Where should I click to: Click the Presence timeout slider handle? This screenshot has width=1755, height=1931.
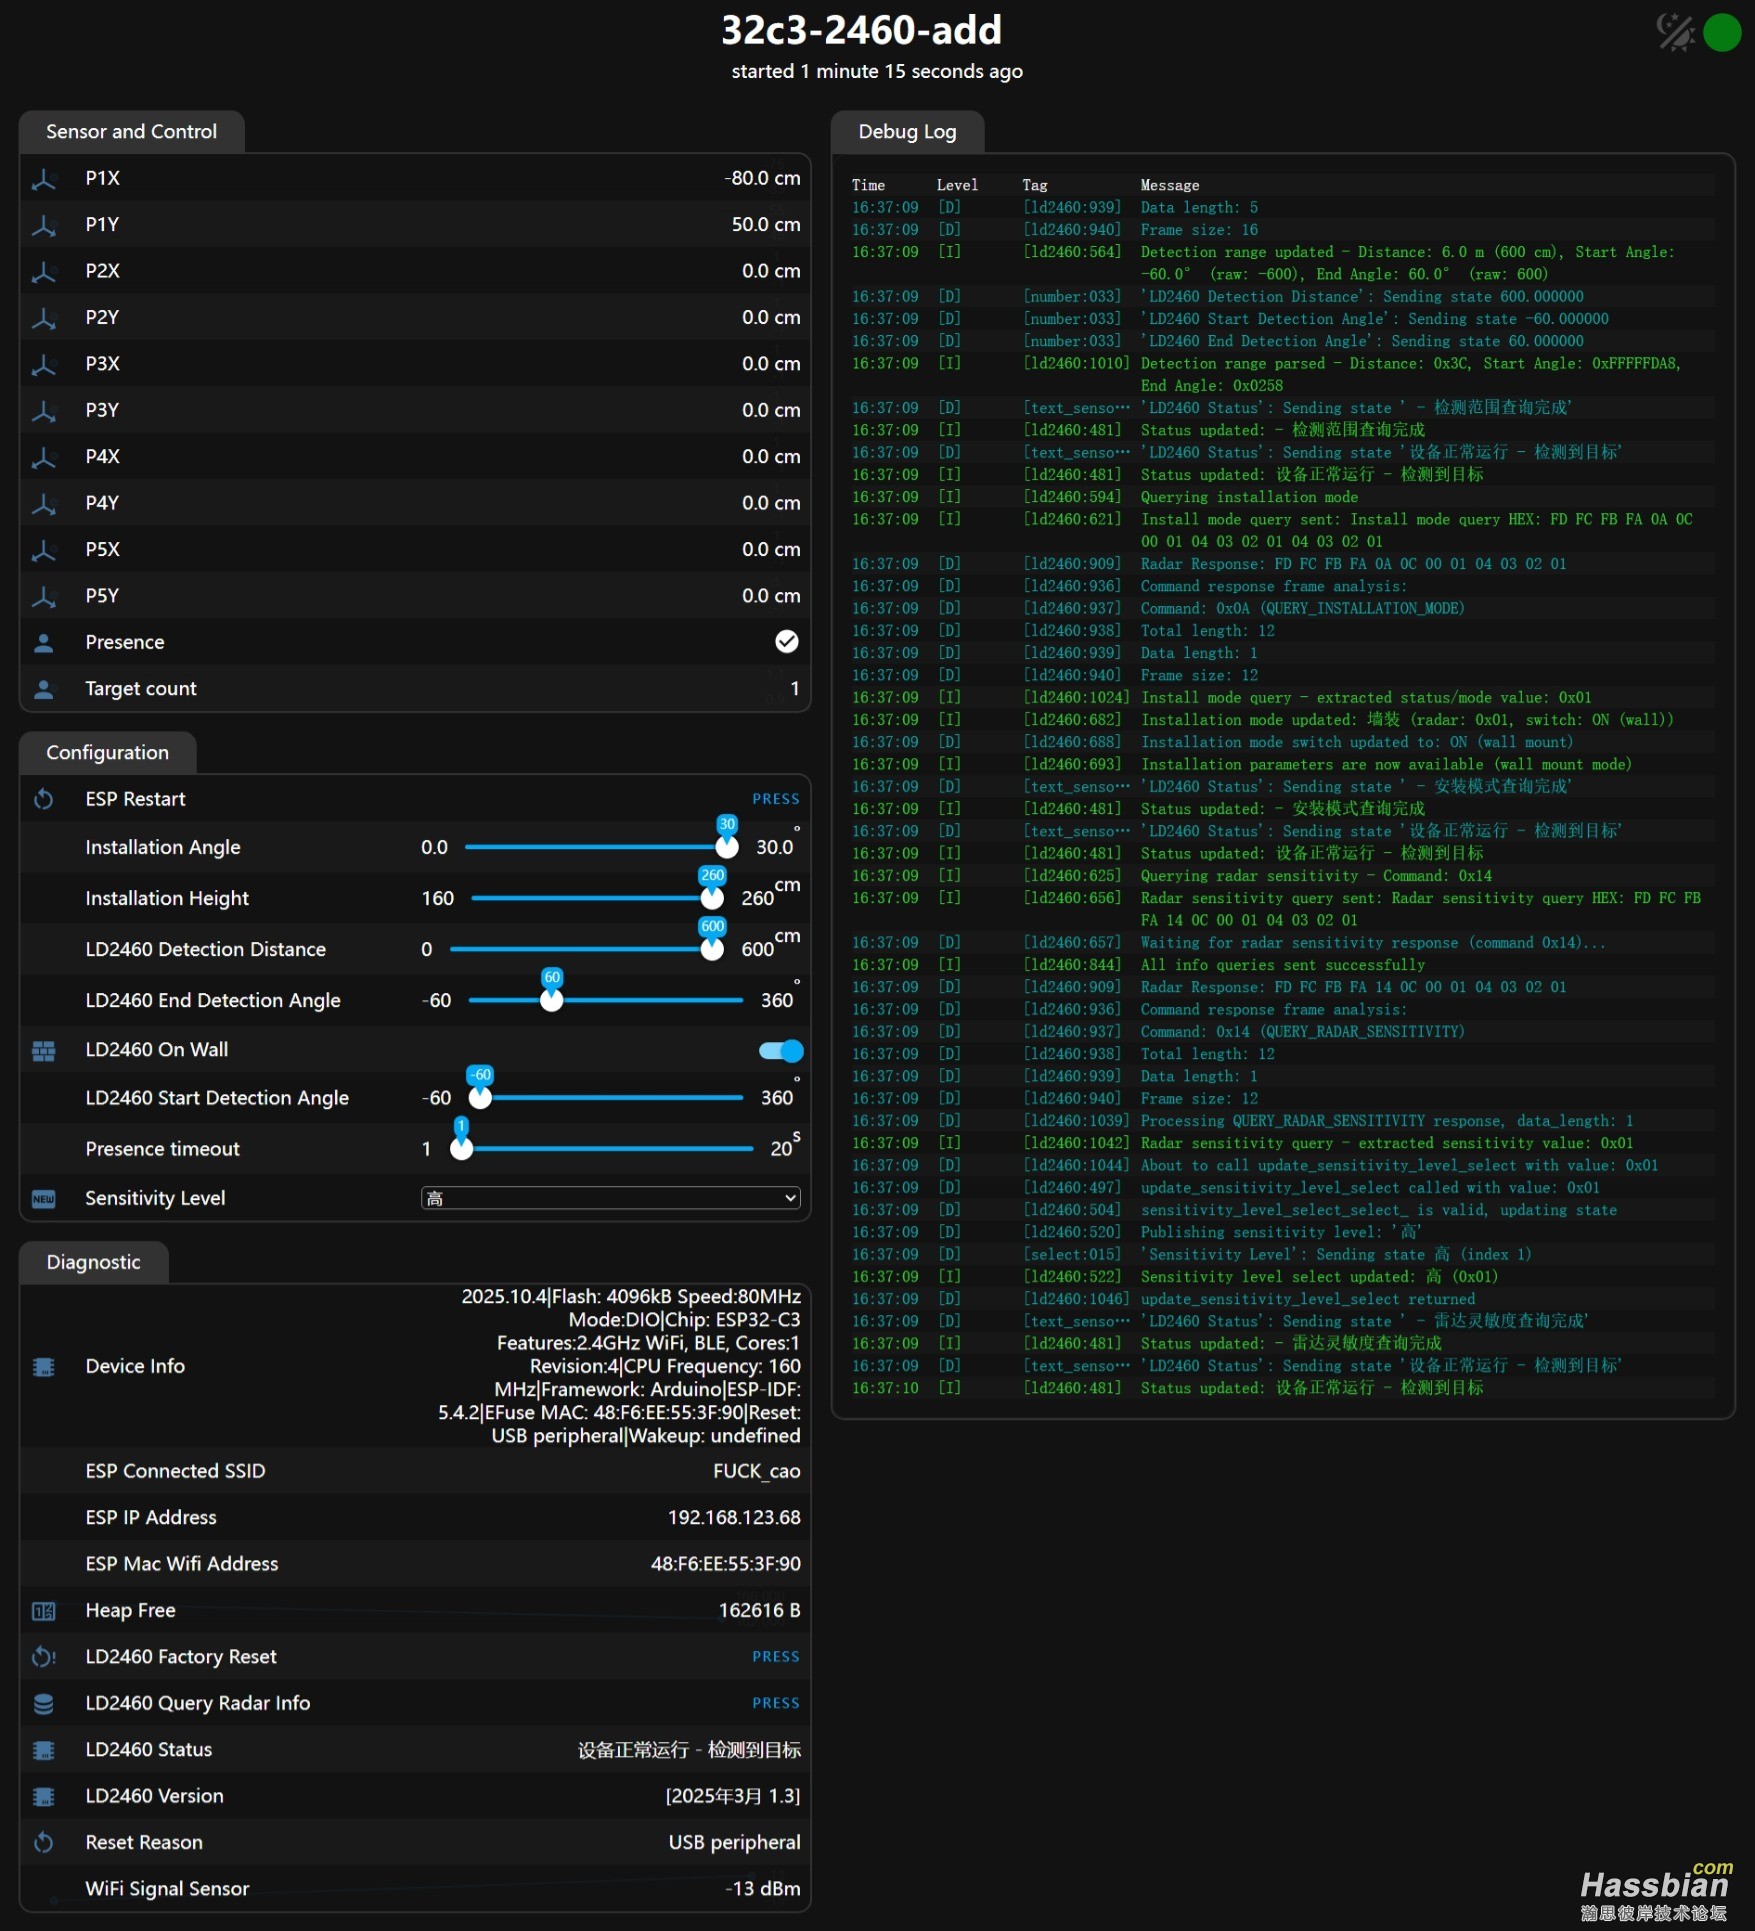click(x=461, y=1149)
